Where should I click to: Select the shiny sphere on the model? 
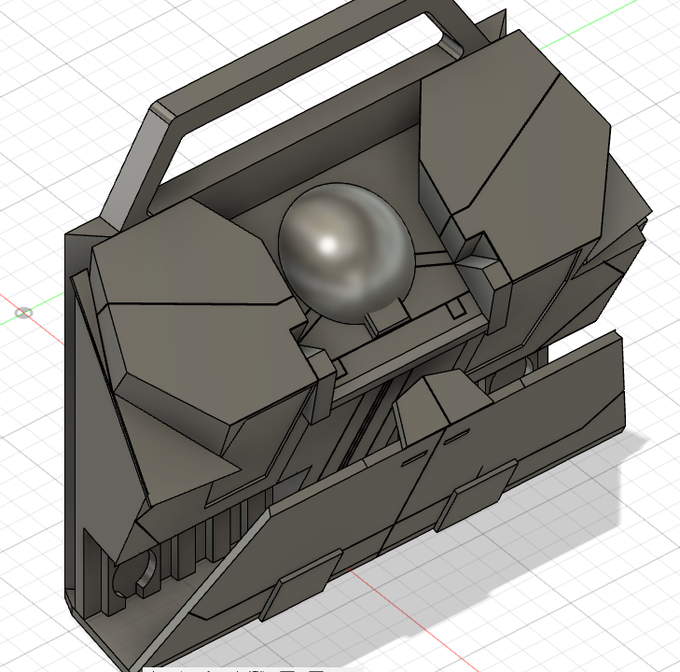pos(346,253)
